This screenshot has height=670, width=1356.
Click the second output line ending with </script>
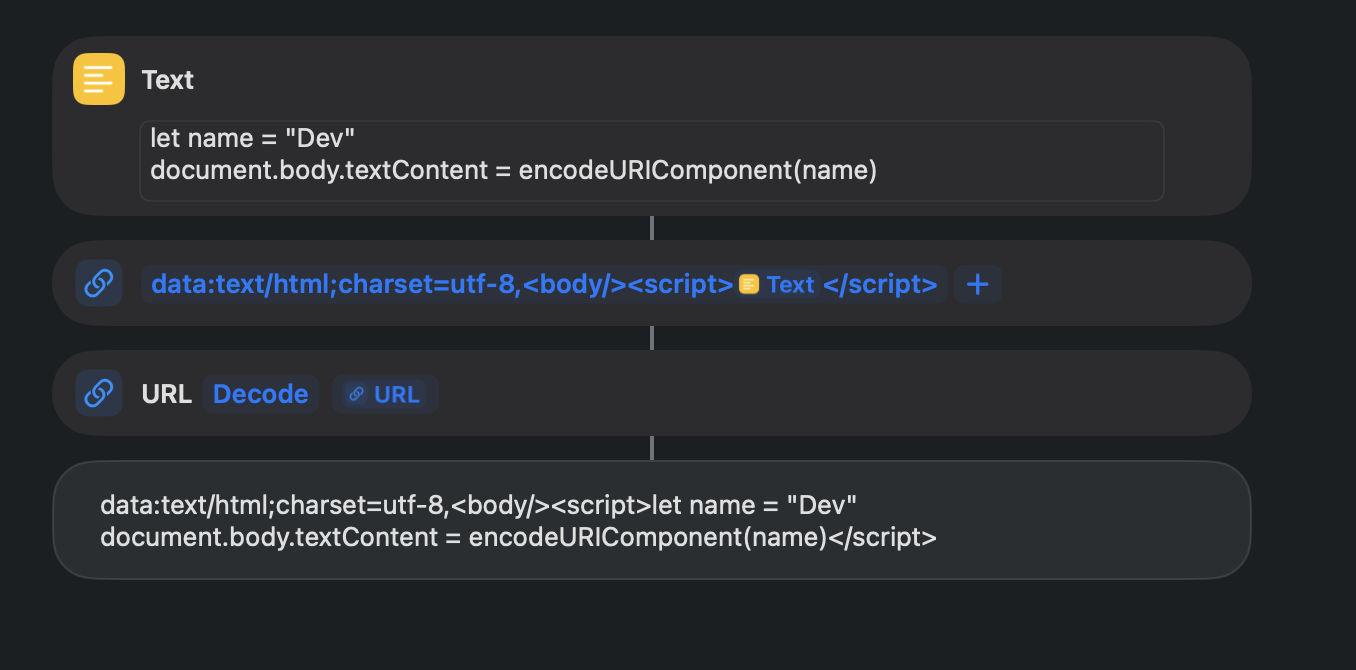point(518,537)
